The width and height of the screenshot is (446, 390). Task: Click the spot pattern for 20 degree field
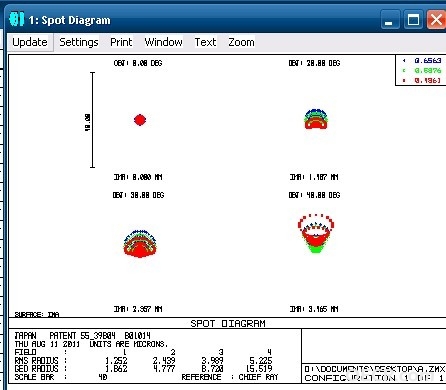click(x=316, y=119)
